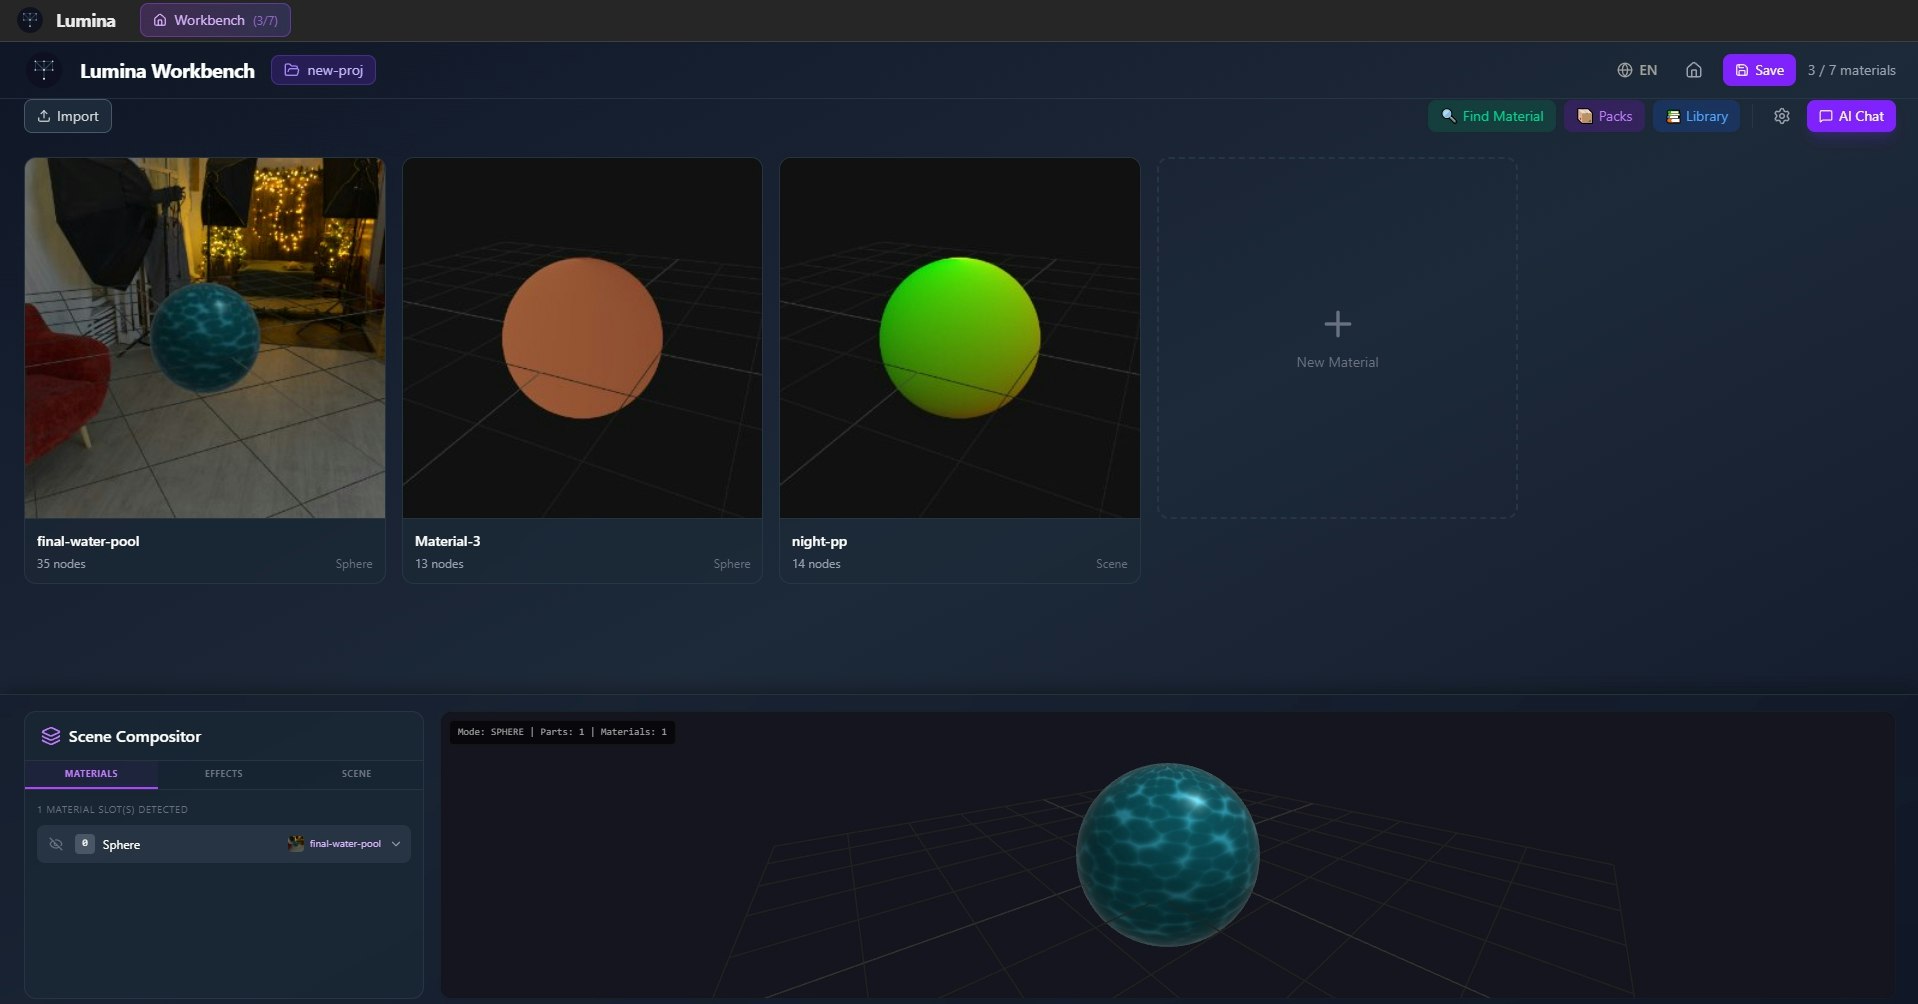The width and height of the screenshot is (1918, 1004).
Task: Open the Lumina home icon
Action: point(1694,70)
